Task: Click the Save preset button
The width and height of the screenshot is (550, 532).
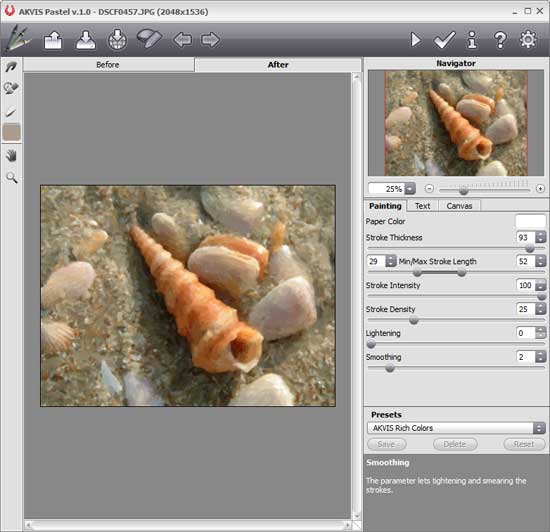Action: pyautogui.click(x=387, y=444)
